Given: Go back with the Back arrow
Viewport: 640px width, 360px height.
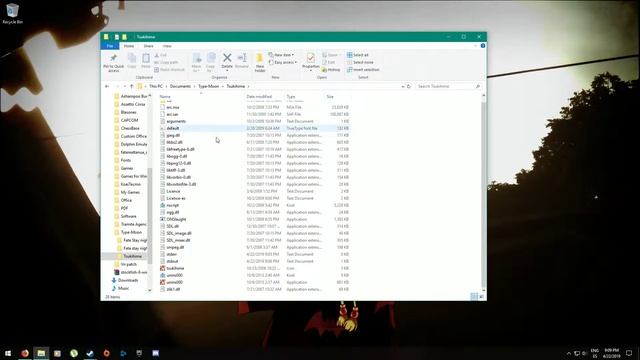Looking at the screenshot, I should coord(107,87).
